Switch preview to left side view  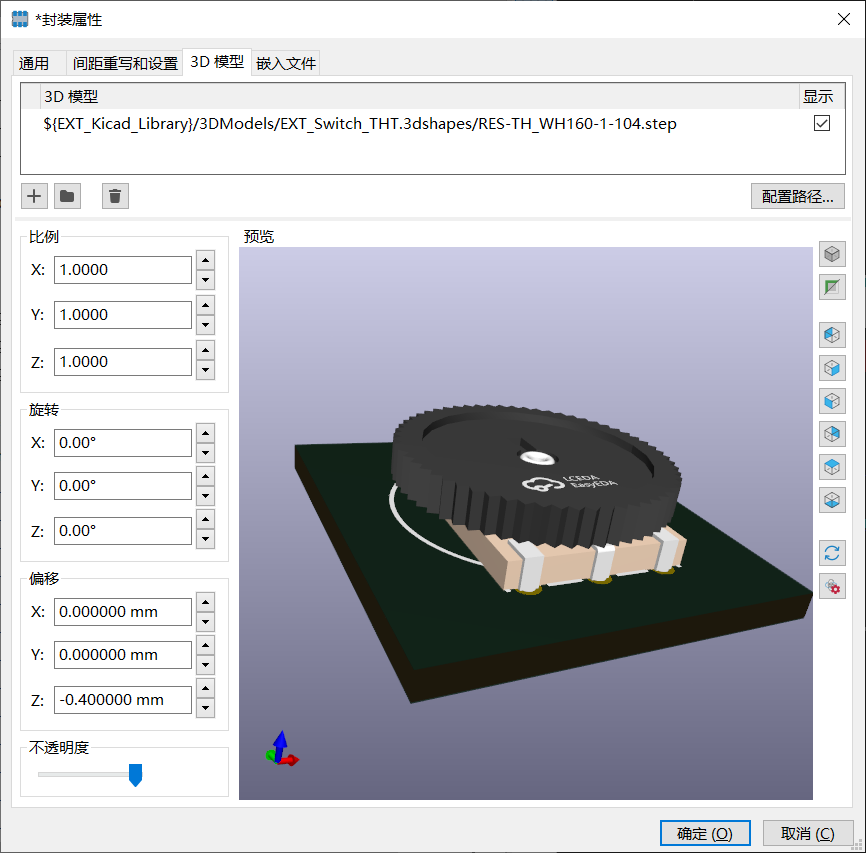[x=832, y=334]
